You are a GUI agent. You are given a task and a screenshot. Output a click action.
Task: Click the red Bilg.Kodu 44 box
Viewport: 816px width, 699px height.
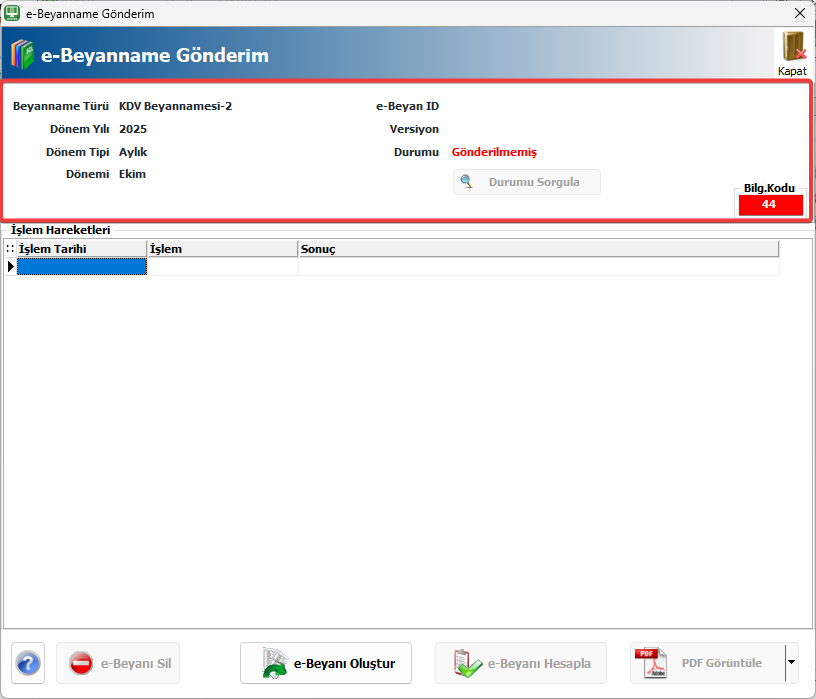pos(769,204)
